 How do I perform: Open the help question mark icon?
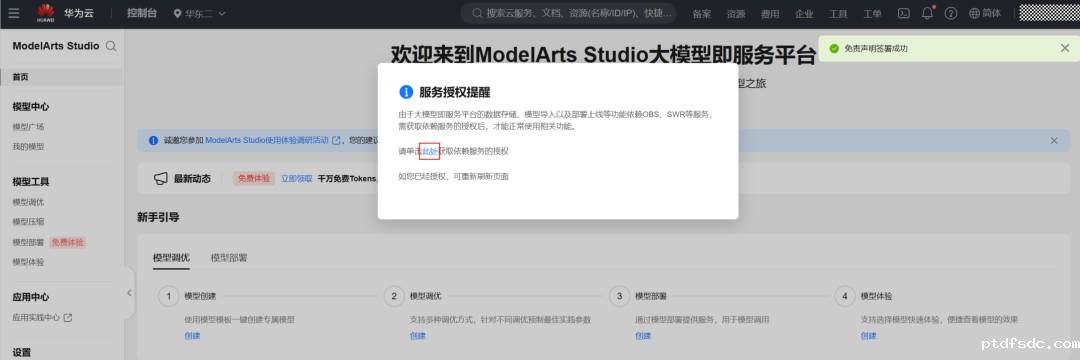(x=951, y=13)
